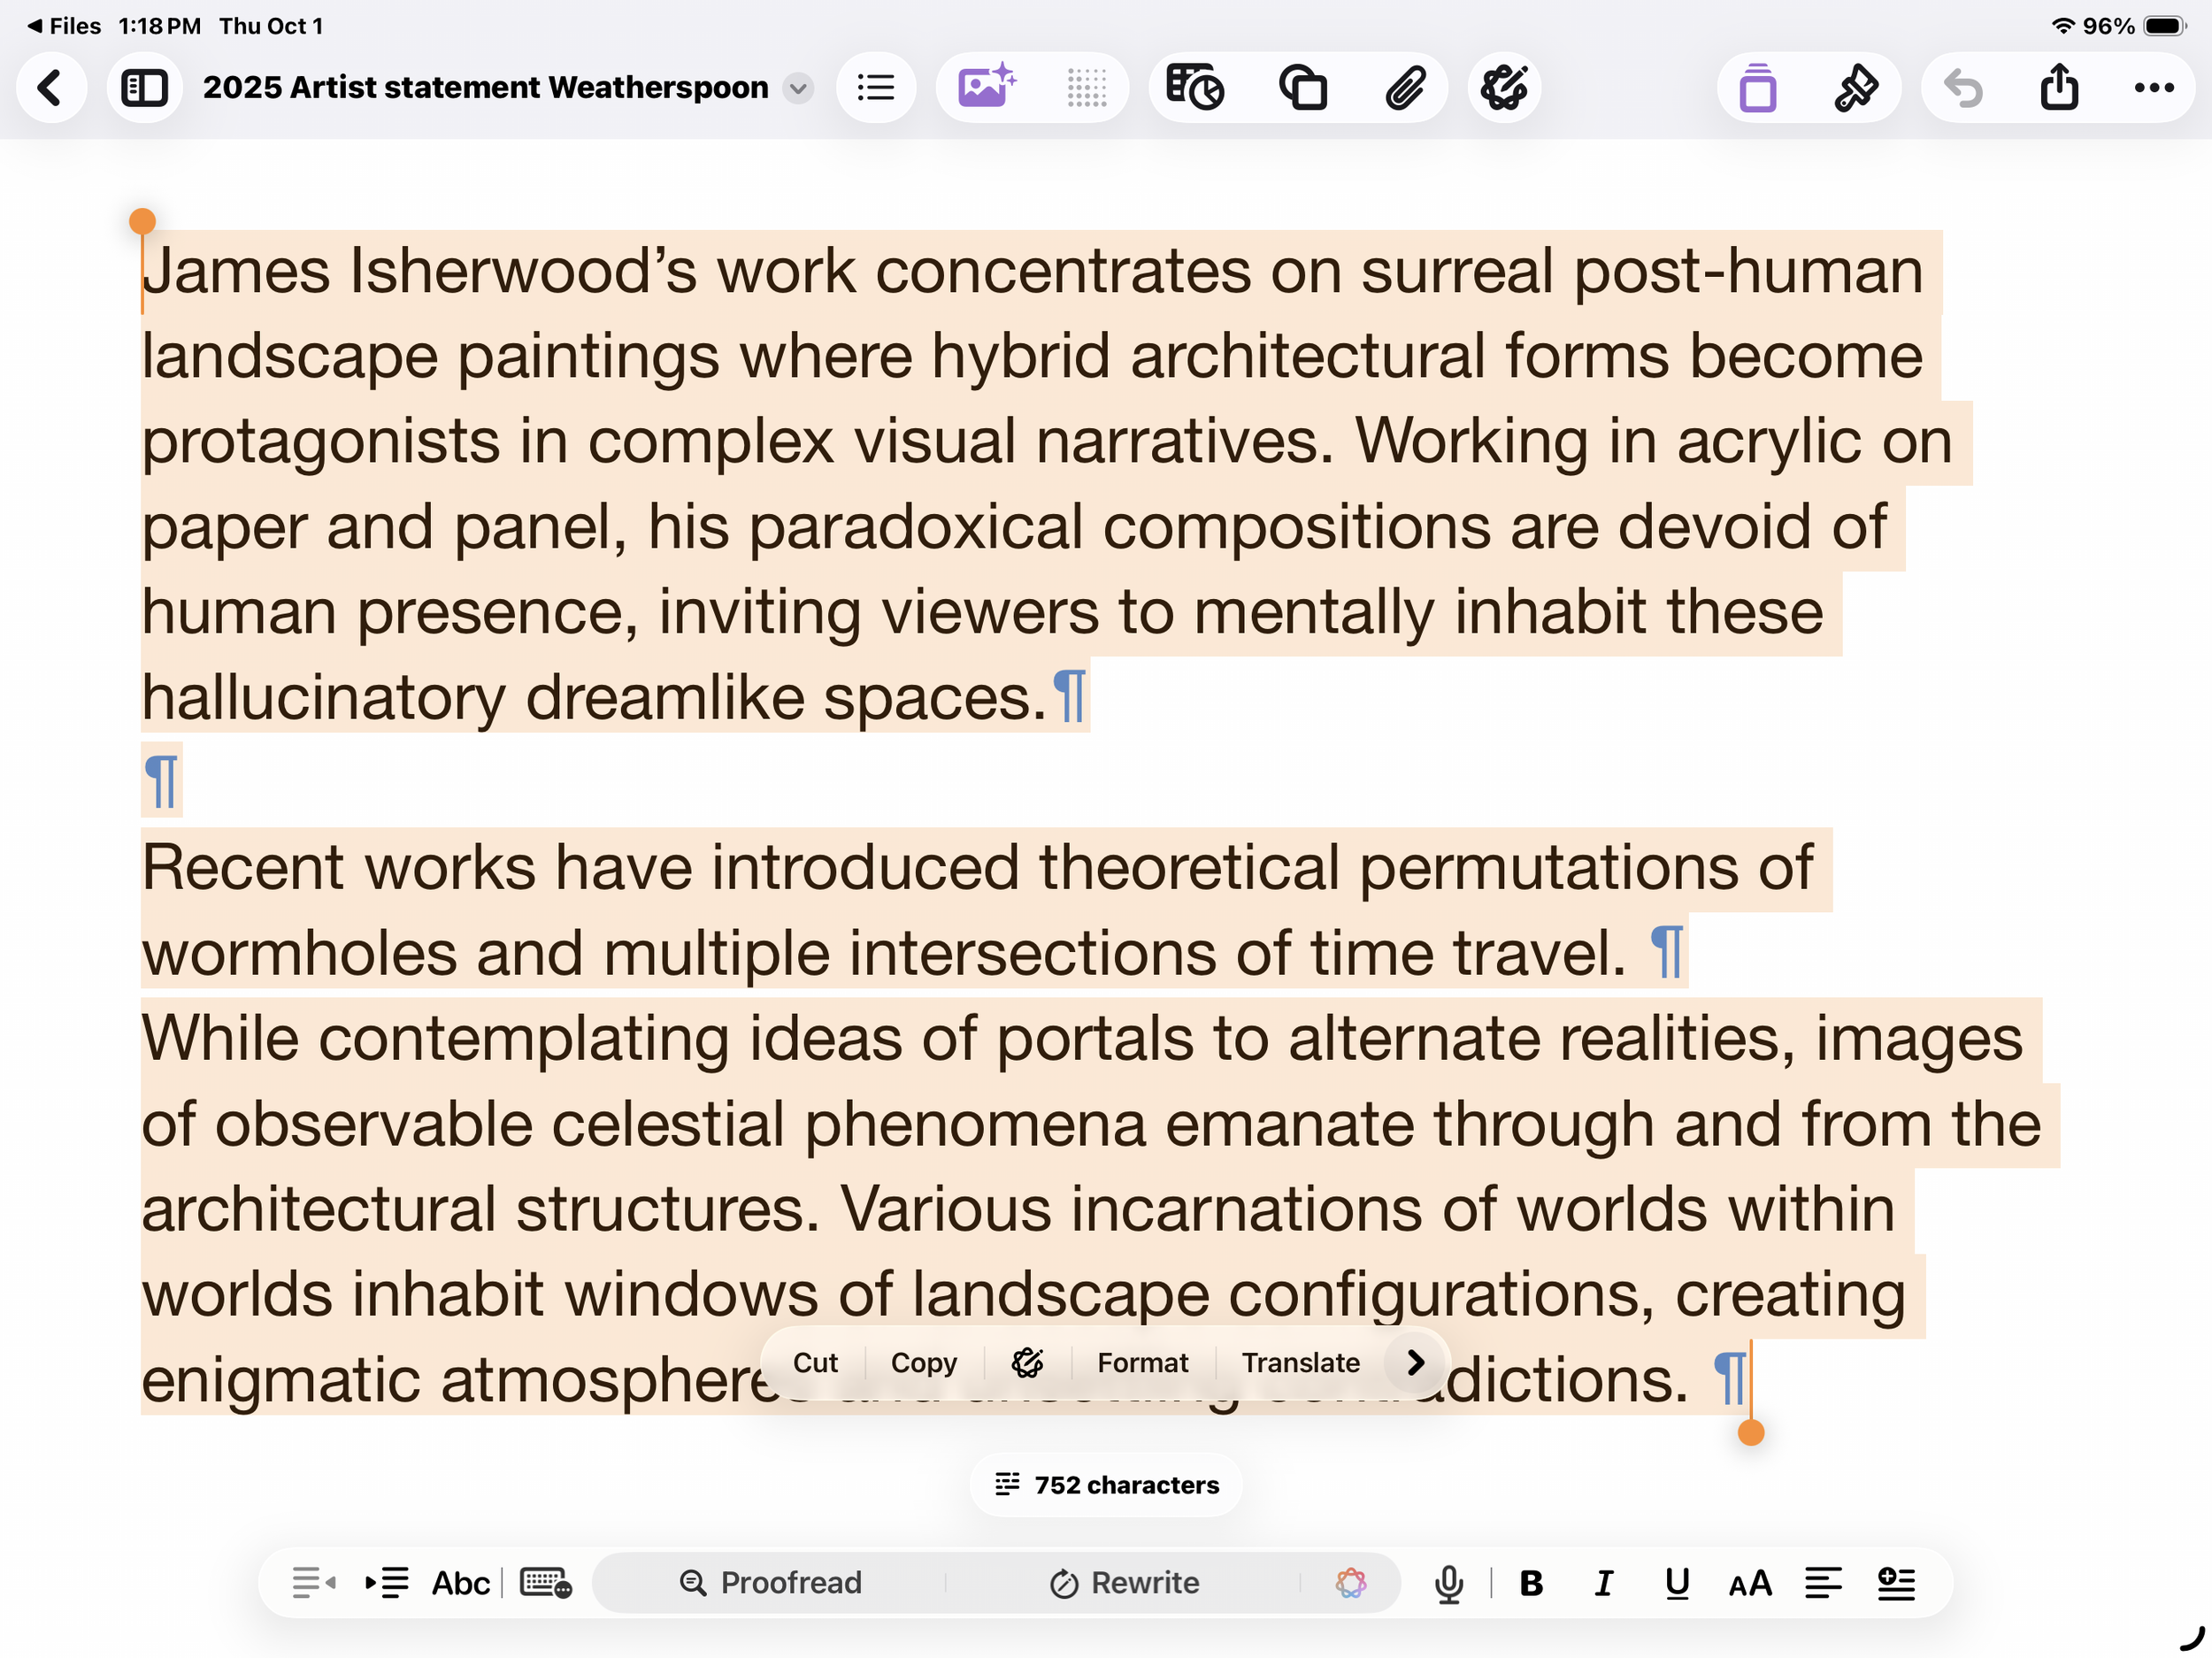
Task: Open the stacked pages icon
Action: pyautogui.click(x=1303, y=88)
